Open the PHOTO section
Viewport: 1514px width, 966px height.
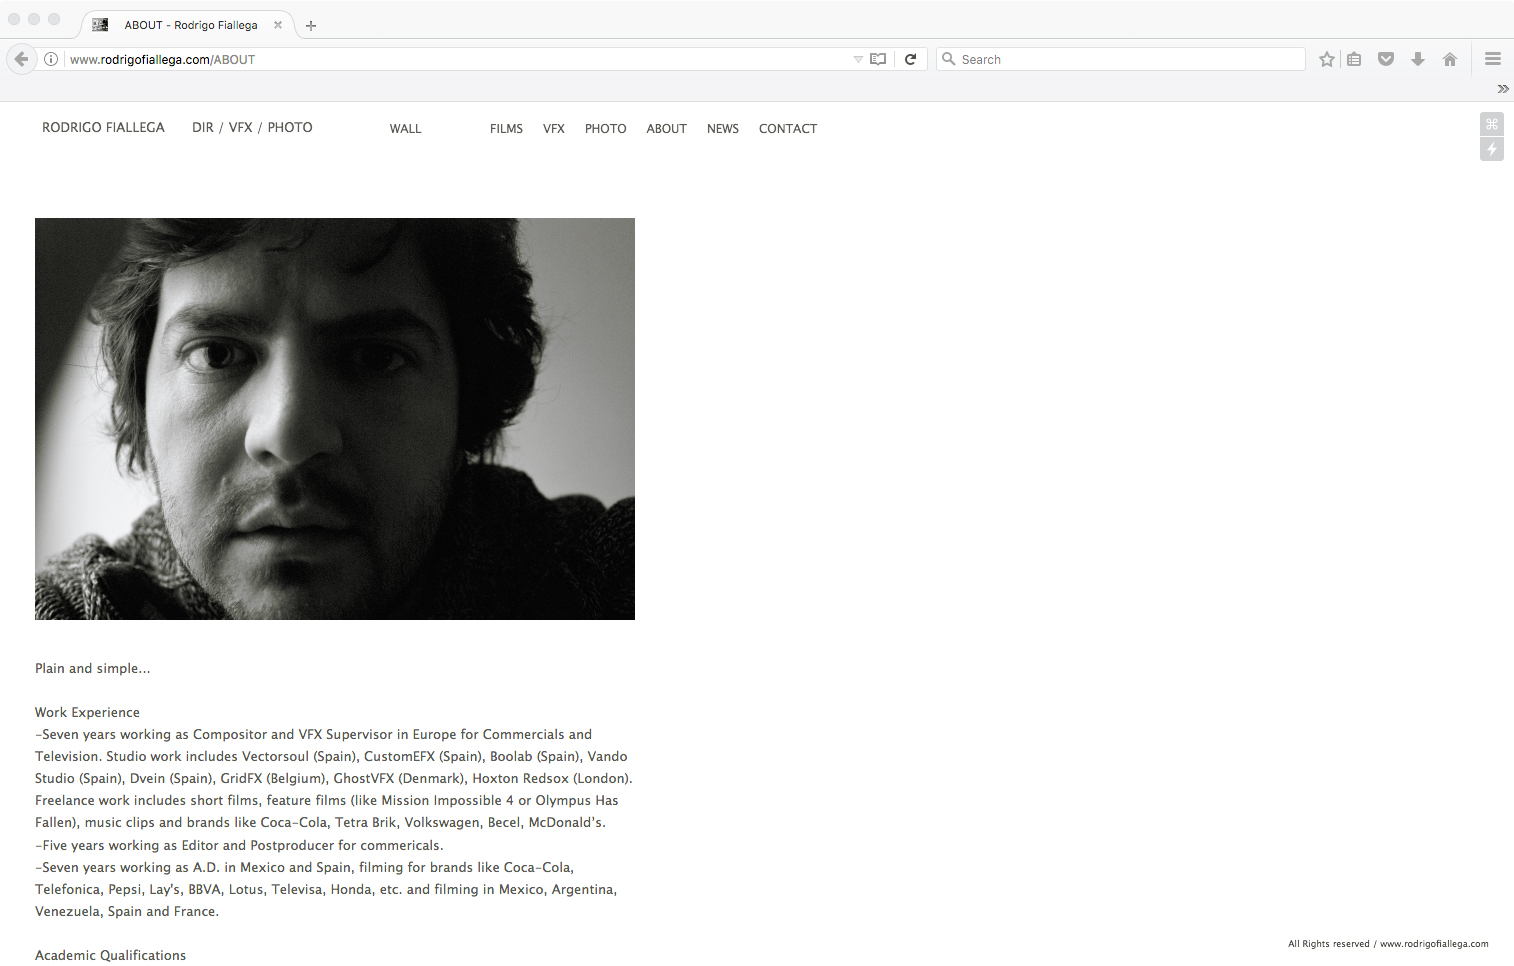[x=605, y=129]
